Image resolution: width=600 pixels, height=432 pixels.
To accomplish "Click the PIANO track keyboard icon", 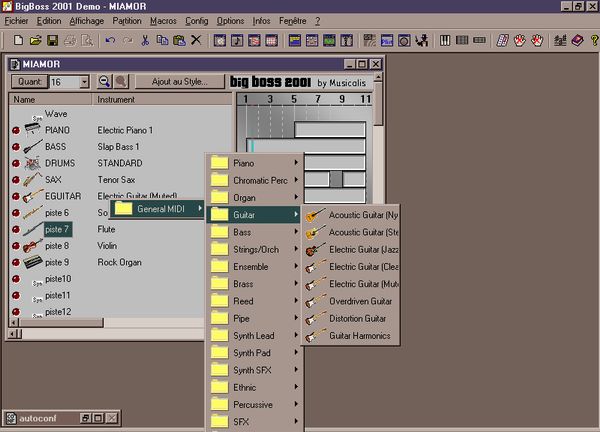I will tap(33, 129).
